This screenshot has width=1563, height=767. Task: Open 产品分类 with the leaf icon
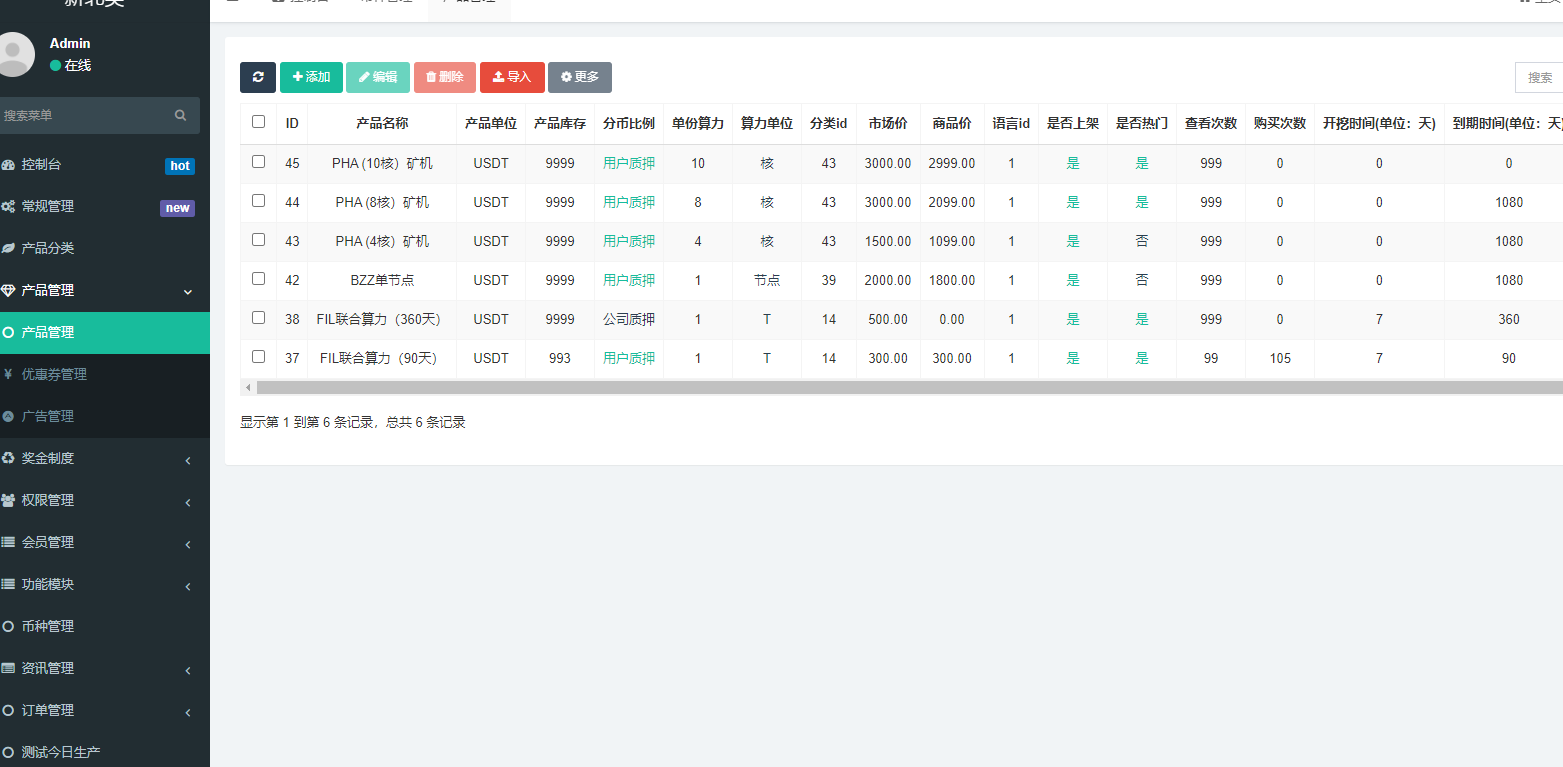48,249
